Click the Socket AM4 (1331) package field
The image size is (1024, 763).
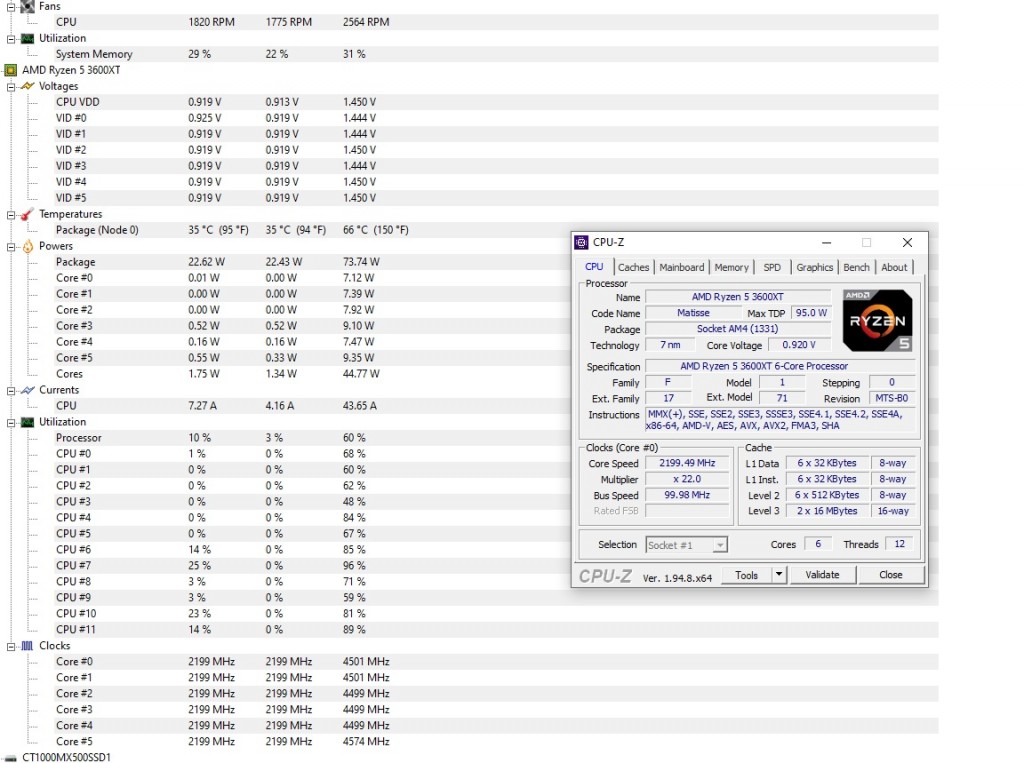click(x=737, y=329)
